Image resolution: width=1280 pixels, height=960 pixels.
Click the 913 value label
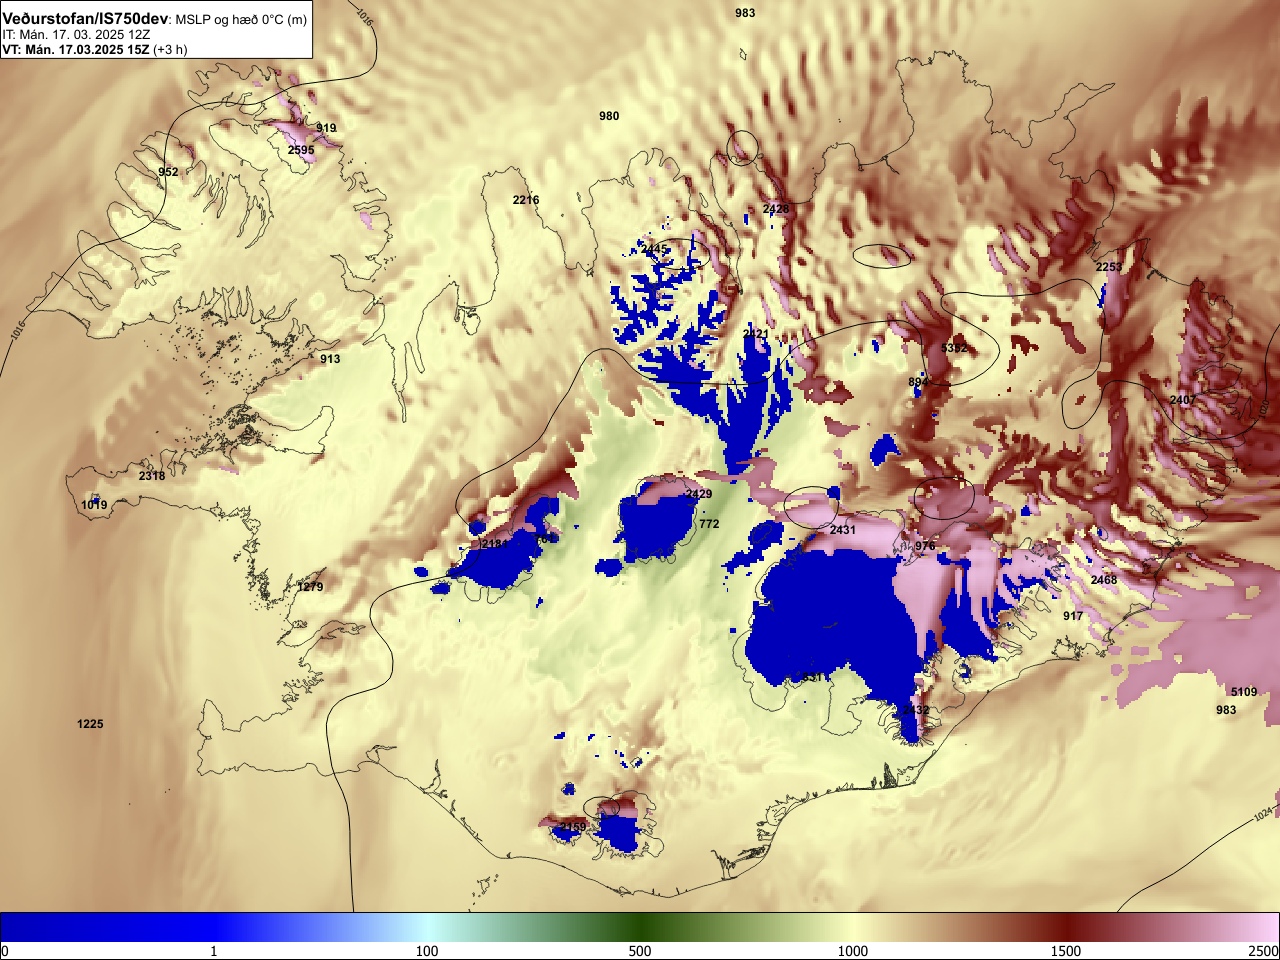coord(330,359)
